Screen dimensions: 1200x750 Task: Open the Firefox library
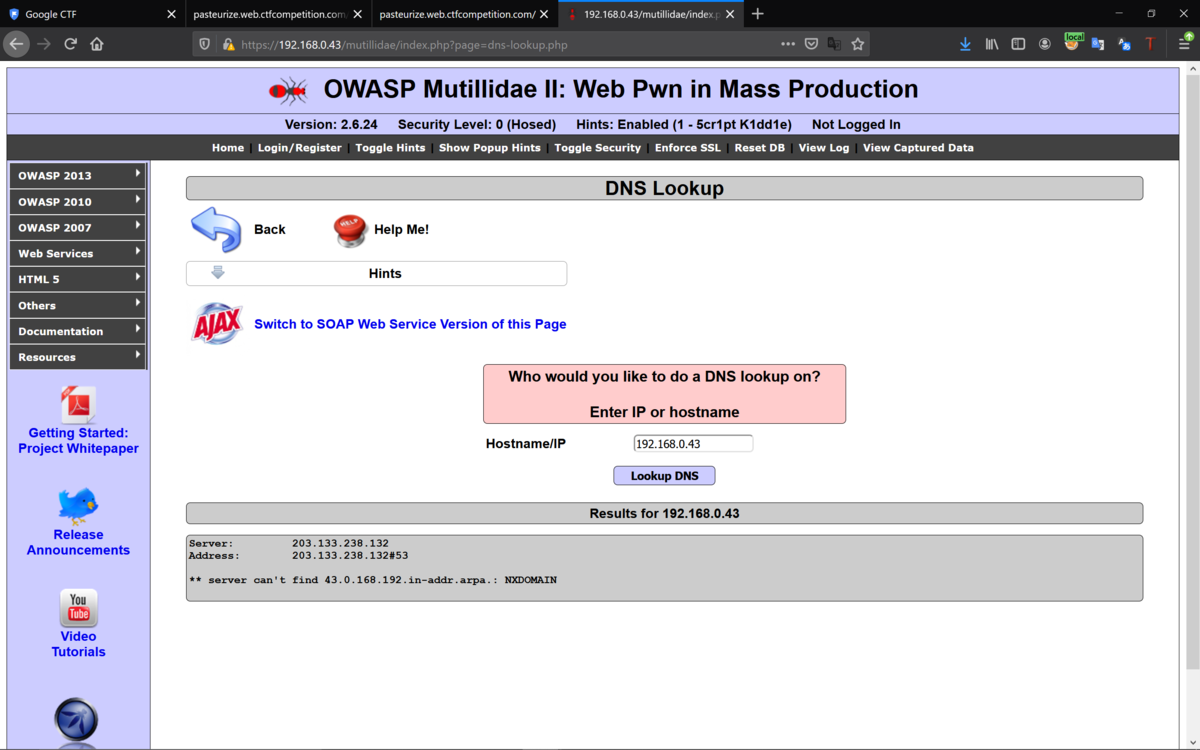pos(992,44)
